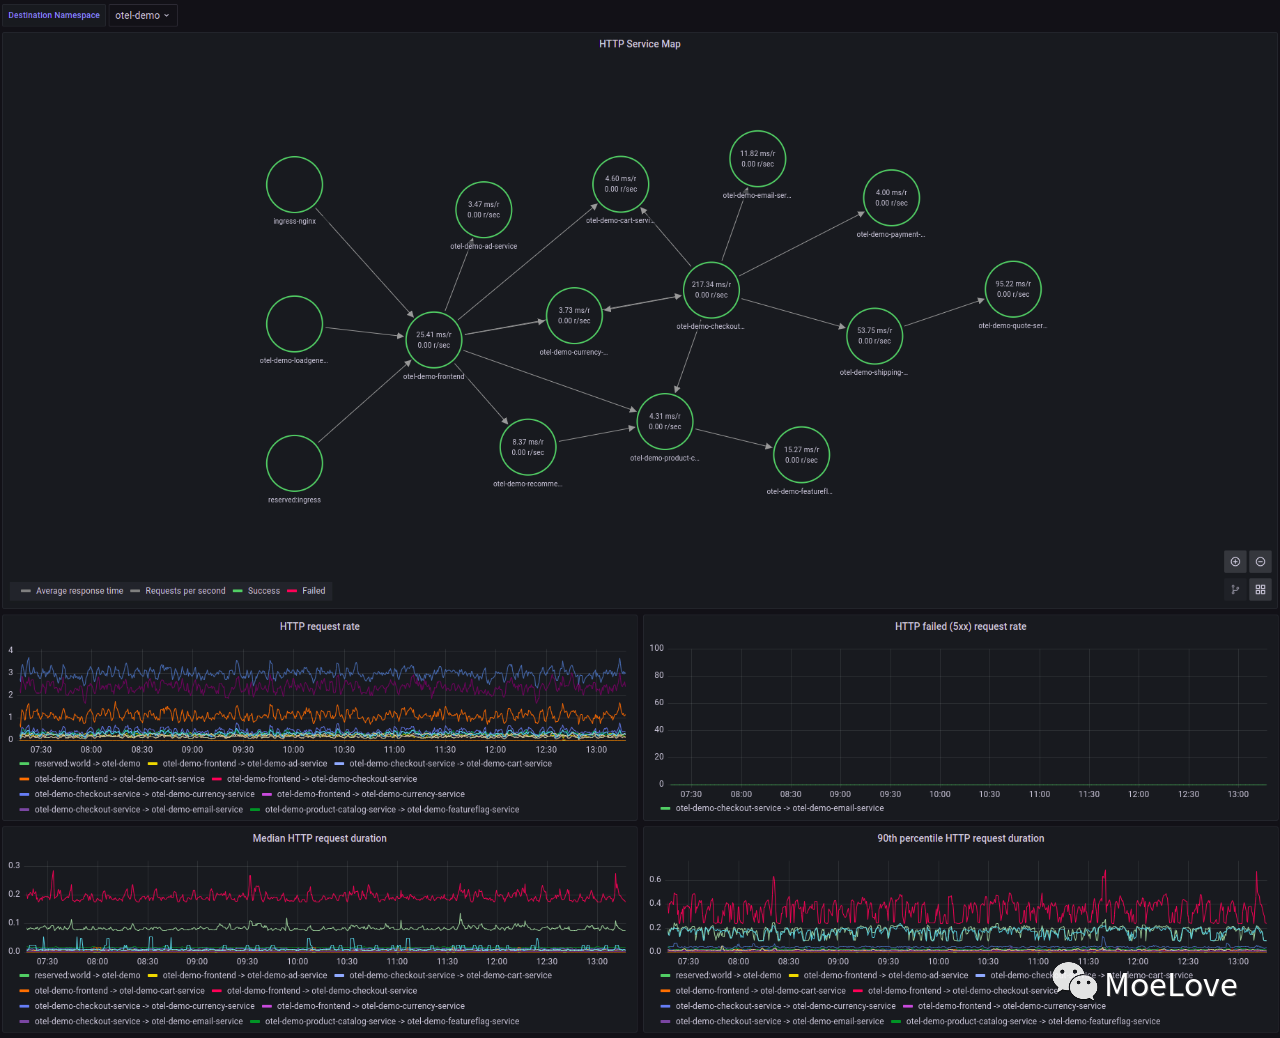Open the Median HTTP request duration panel menu

(319, 839)
